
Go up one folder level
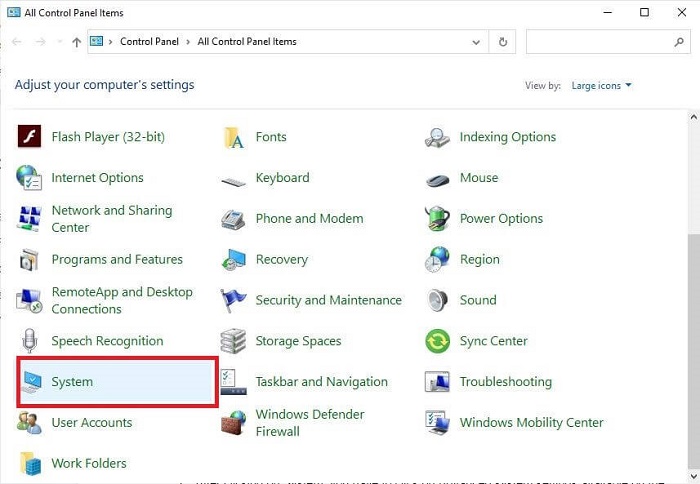pyautogui.click(x=77, y=42)
